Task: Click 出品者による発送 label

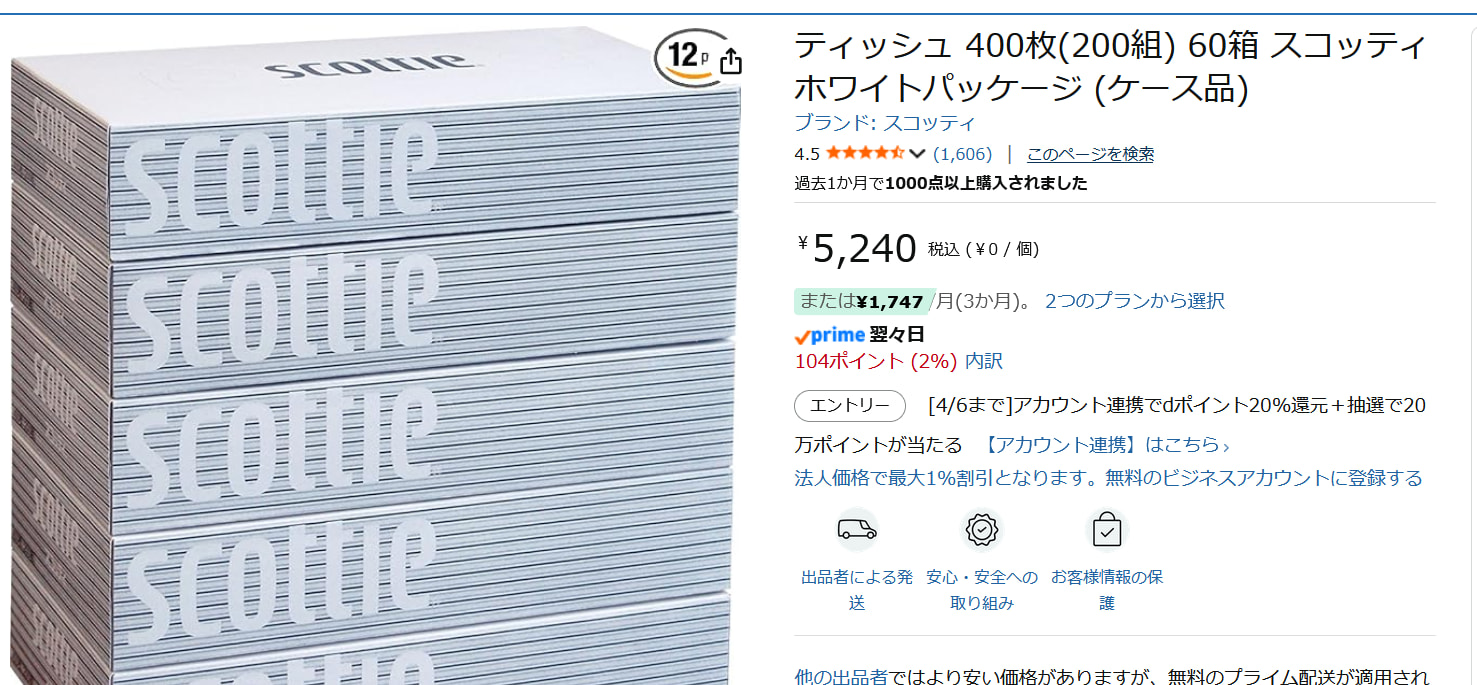Action: tap(857, 590)
